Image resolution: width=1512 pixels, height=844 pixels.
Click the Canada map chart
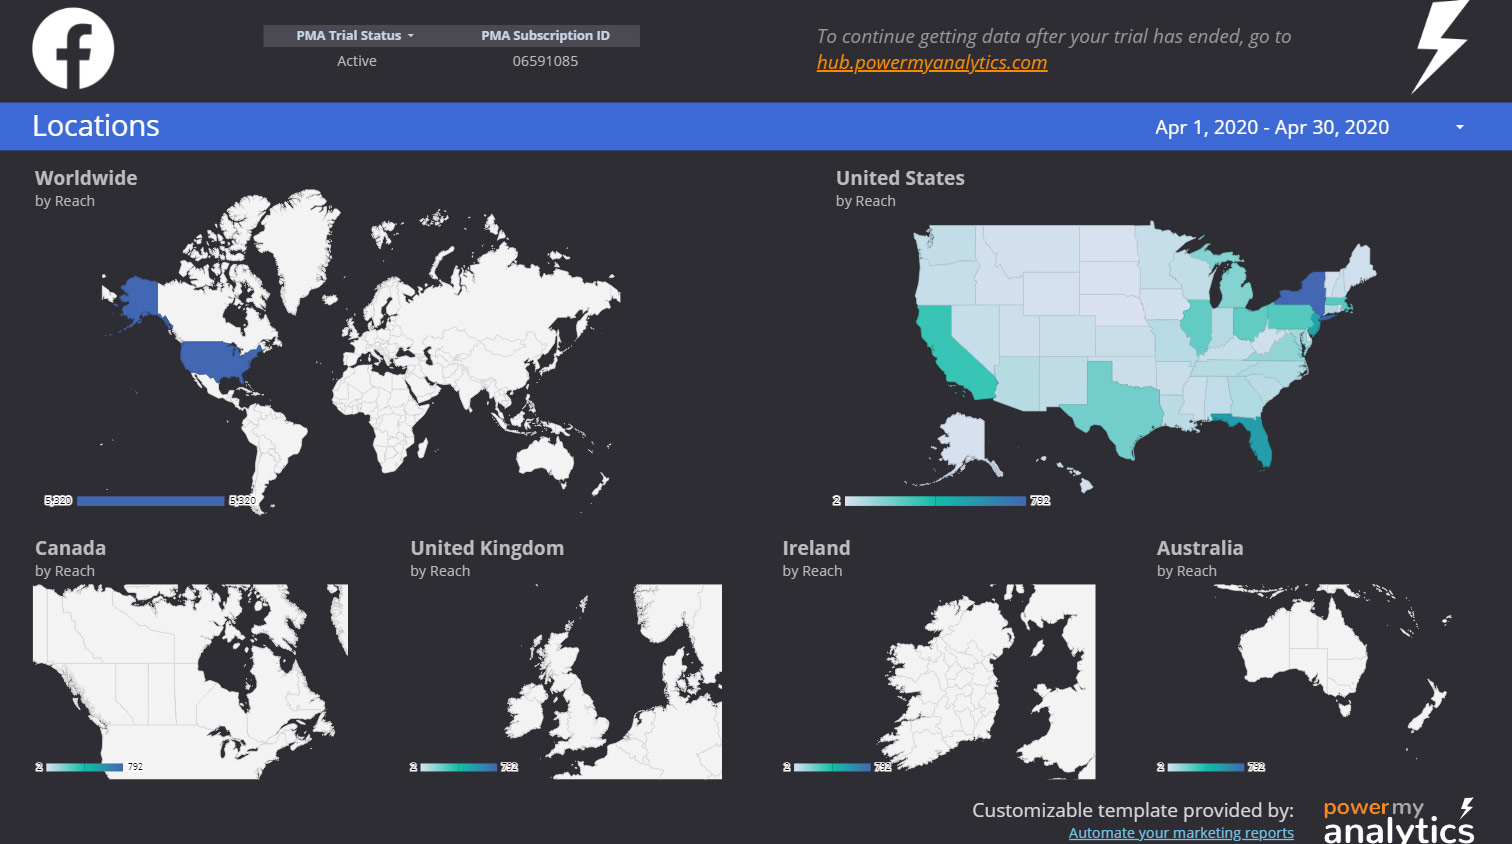(190, 681)
